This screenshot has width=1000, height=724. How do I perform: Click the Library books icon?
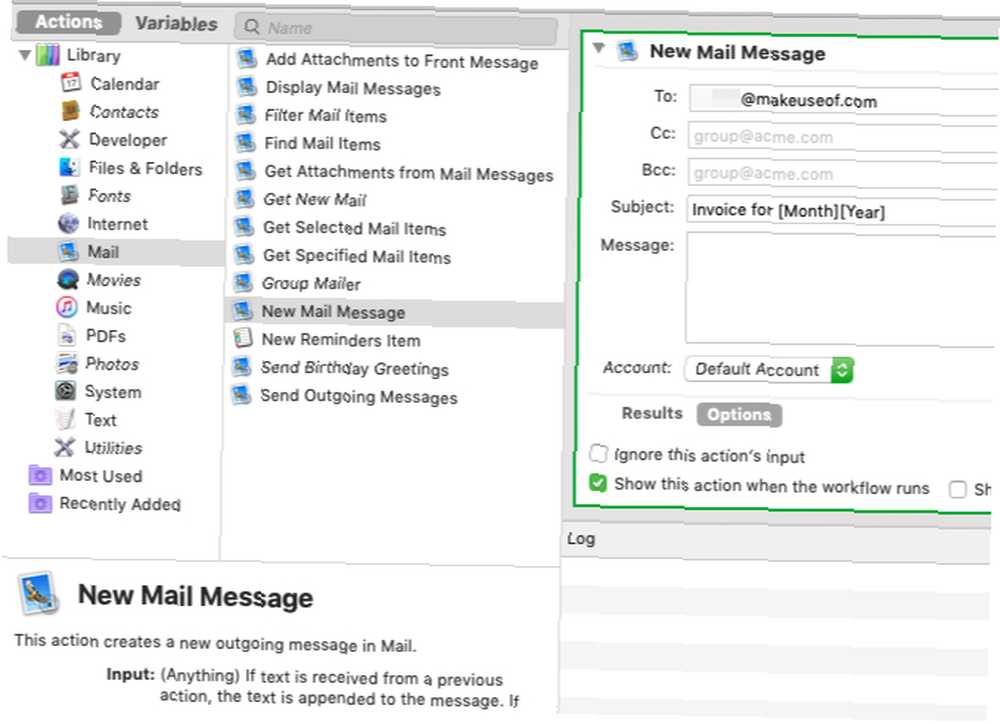(x=48, y=55)
